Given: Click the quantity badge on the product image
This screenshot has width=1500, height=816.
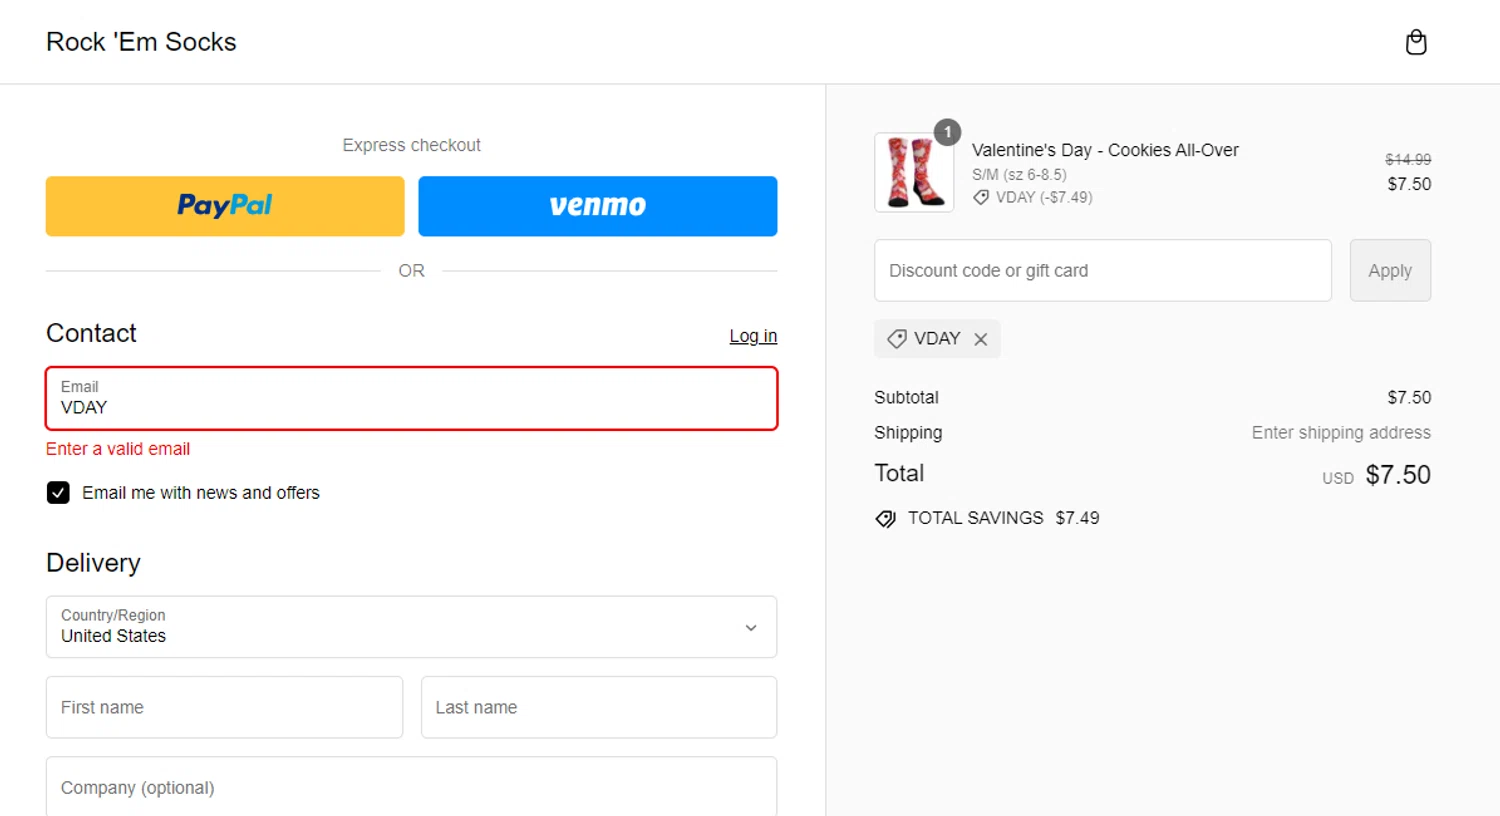Looking at the screenshot, I should pyautogui.click(x=947, y=132).
